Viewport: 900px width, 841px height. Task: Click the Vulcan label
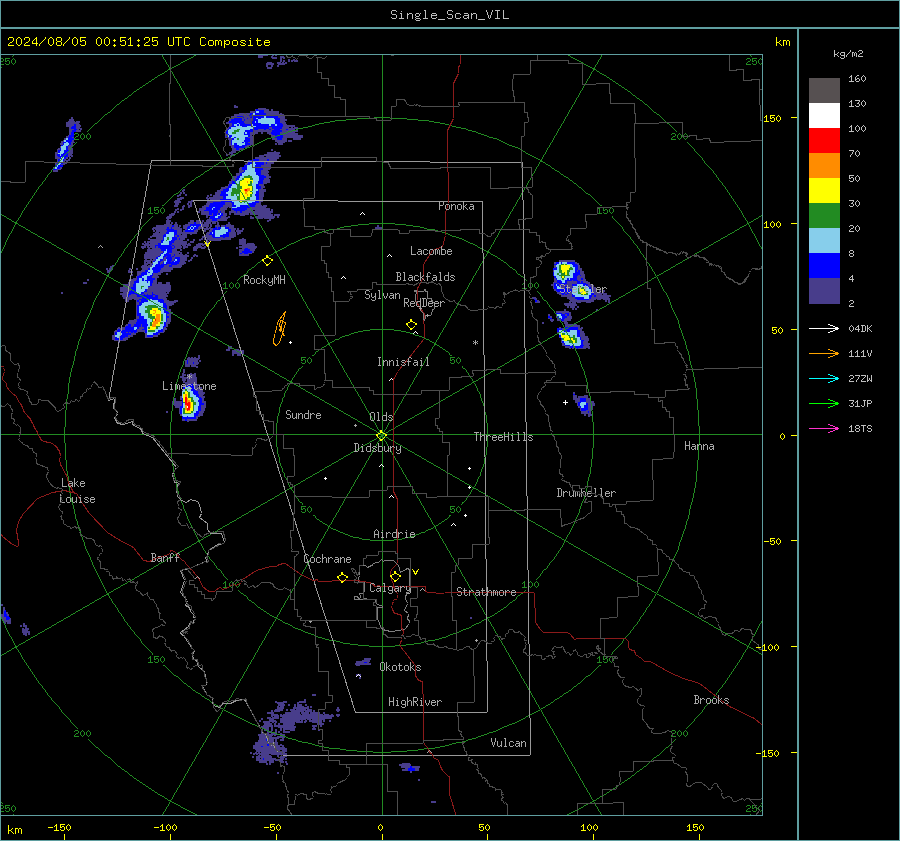(508, 743)
